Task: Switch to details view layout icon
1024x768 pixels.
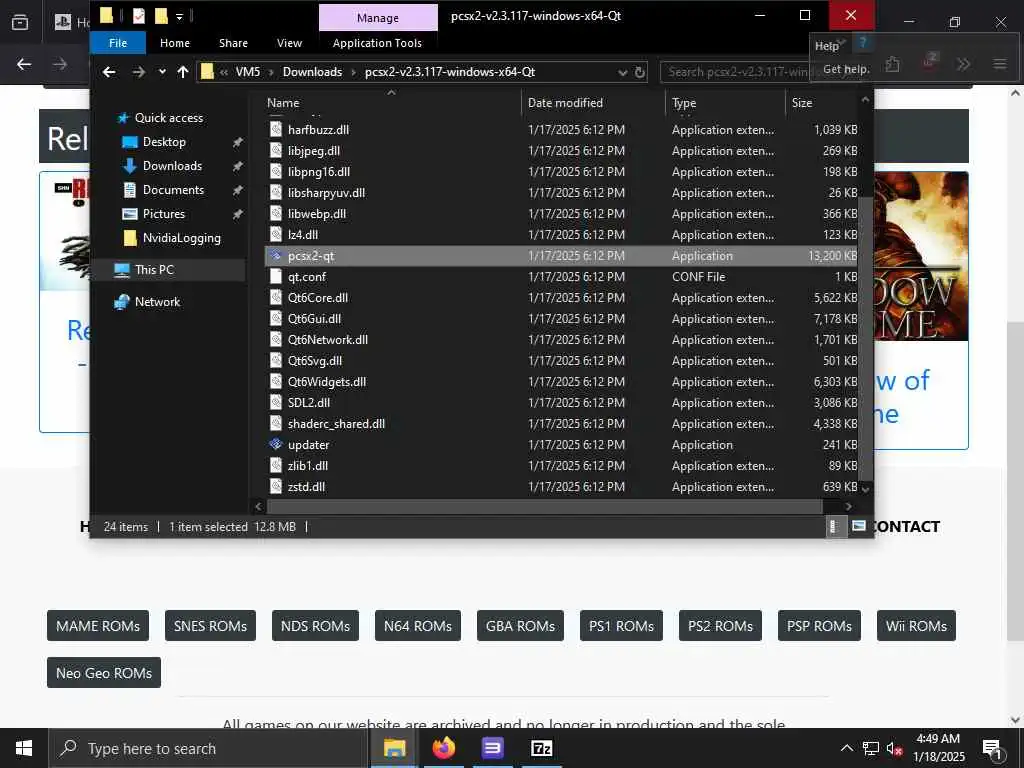Action: (834, 526)
